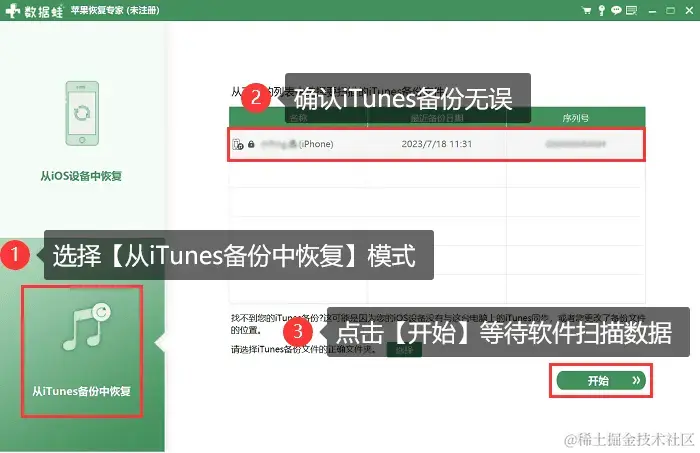Click the device icon on the iPhone backup row
Viewport: 700px width, 453px height.
pos(238,144)
